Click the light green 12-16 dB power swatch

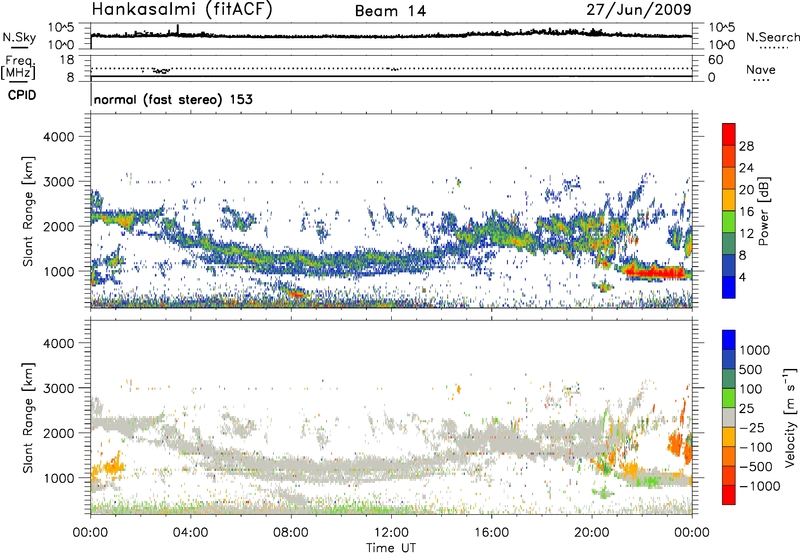[729, 222]
